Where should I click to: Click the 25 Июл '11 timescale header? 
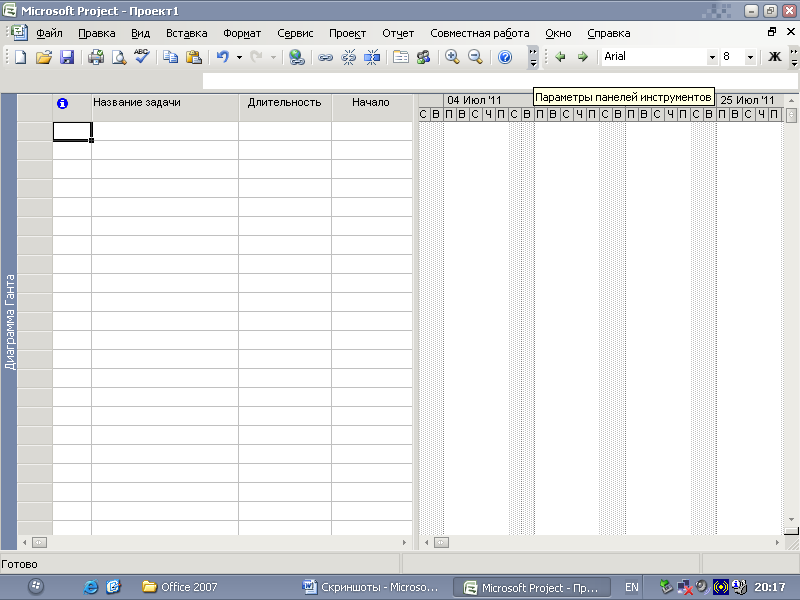(747, 100)
